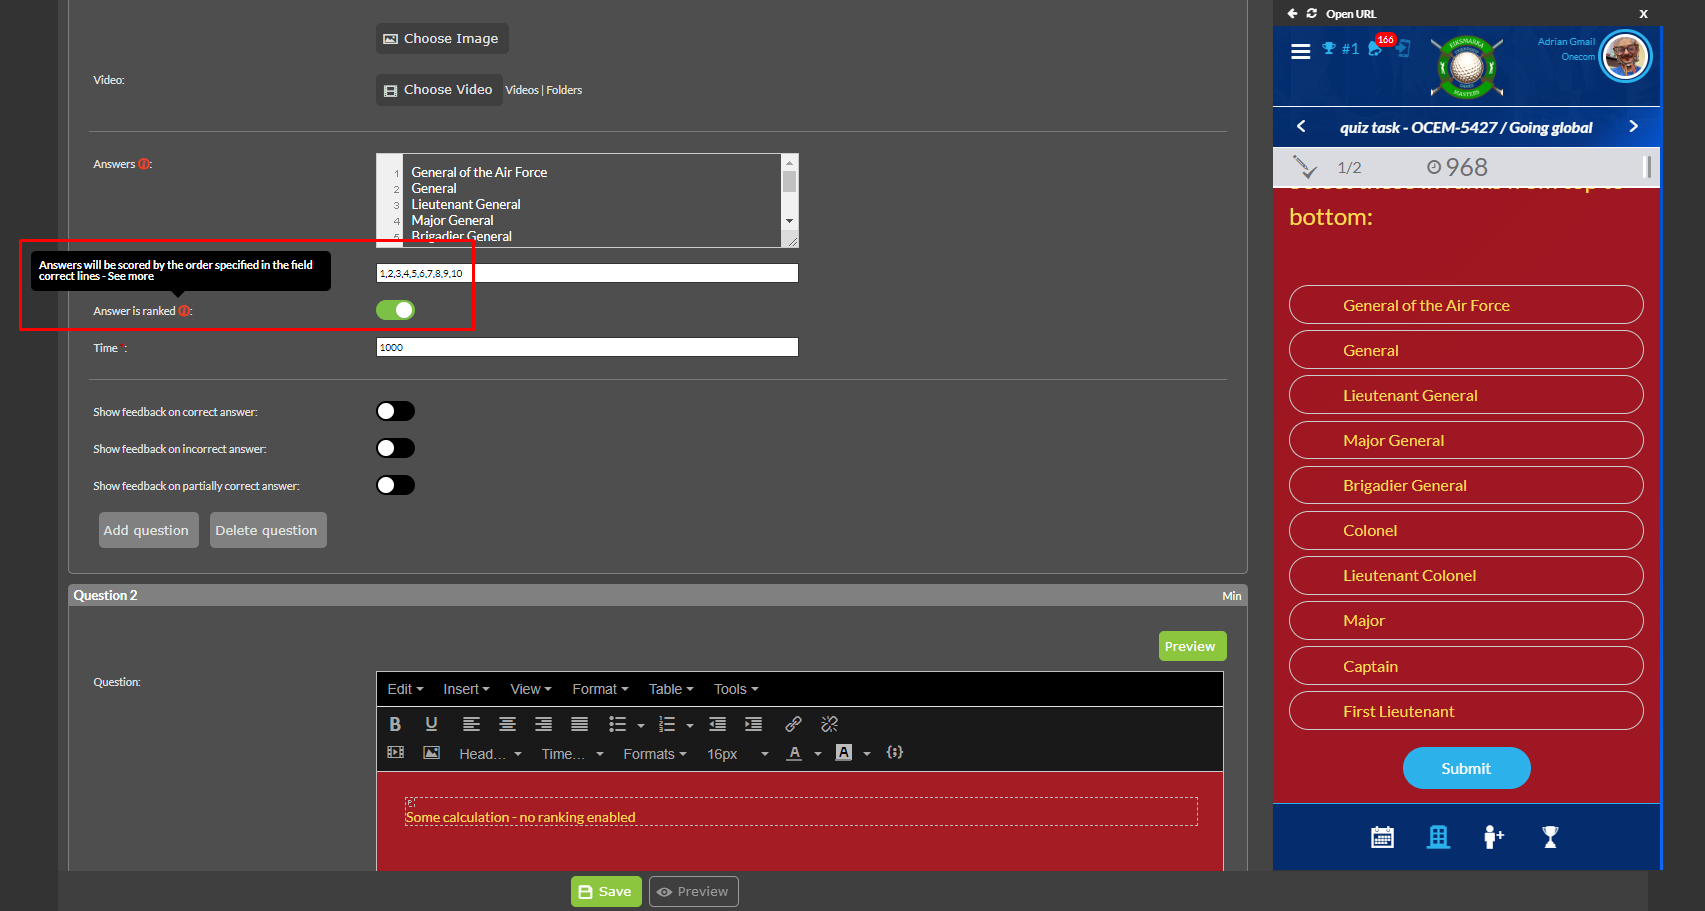Viewport: 1705px width, 911px height.
Task: Click the Time input field showing 1000
Action: tap(587, 347)
